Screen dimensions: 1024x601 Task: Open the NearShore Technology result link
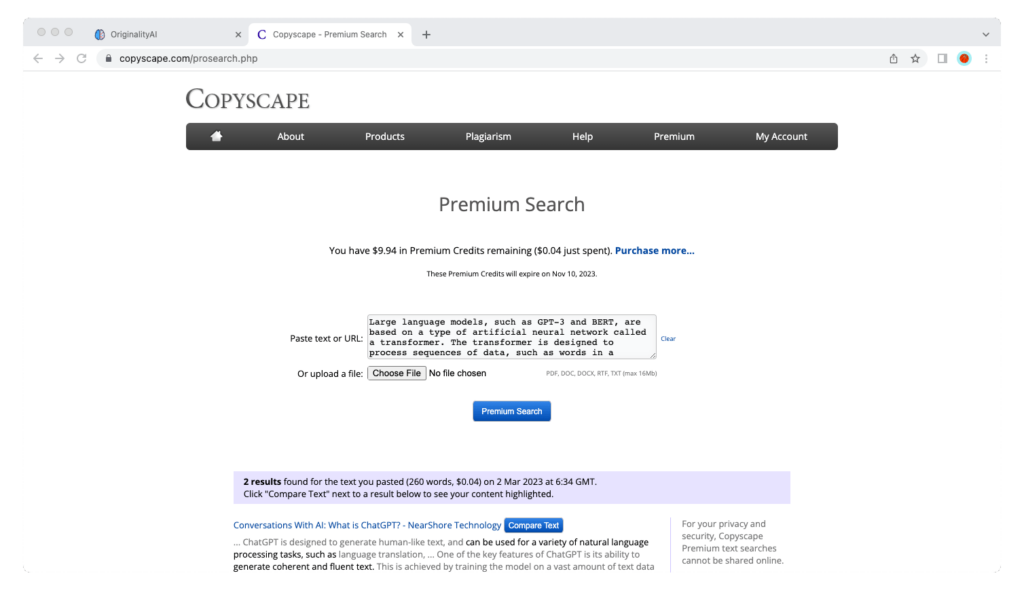(x=367, y=525)
